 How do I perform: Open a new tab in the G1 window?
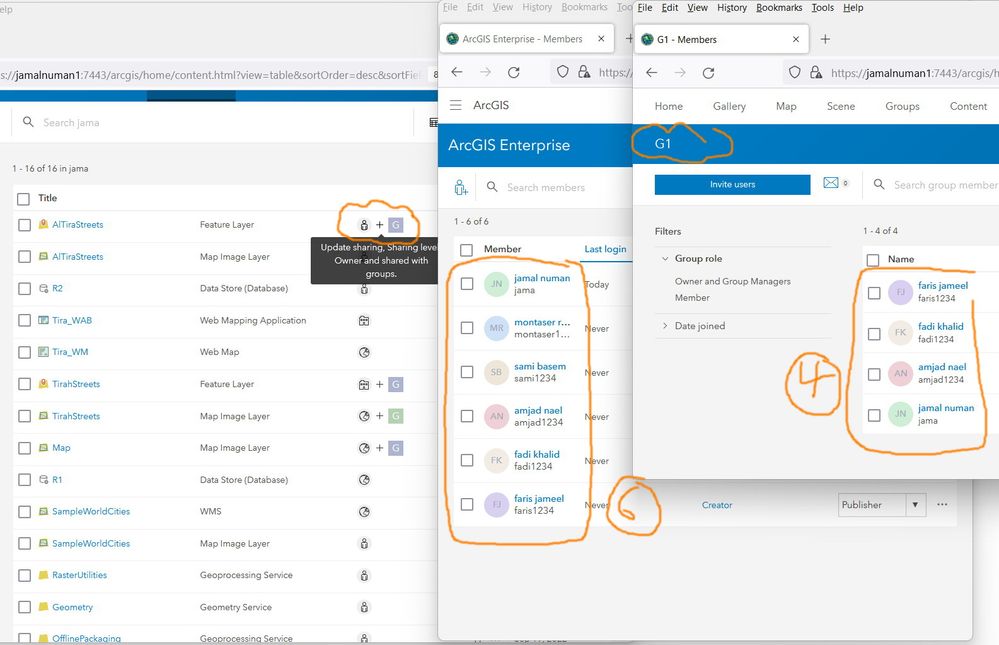pyautogui.click(x=825, y=40)
